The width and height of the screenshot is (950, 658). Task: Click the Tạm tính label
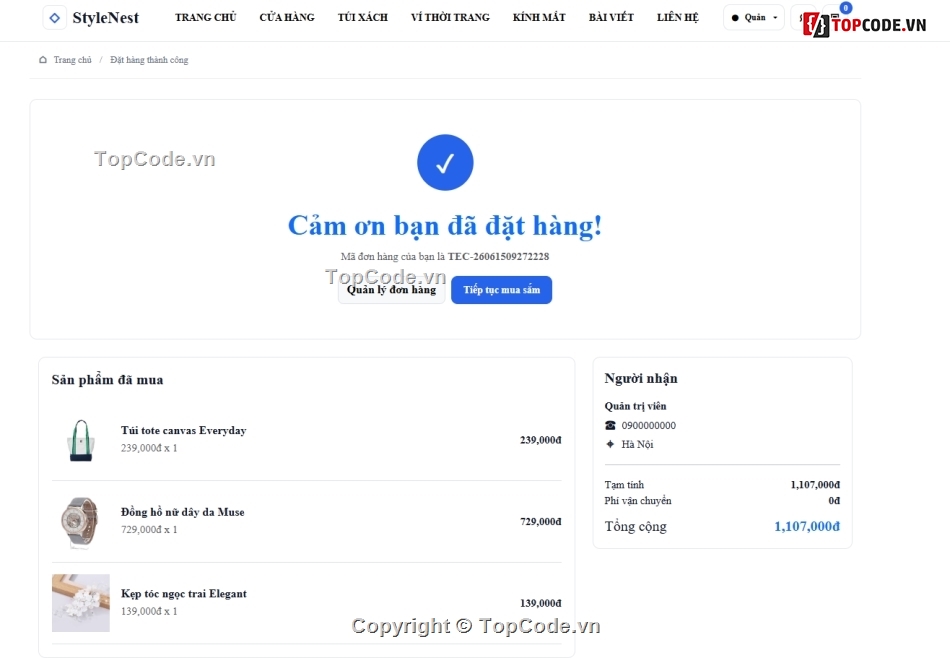[624, 485]
